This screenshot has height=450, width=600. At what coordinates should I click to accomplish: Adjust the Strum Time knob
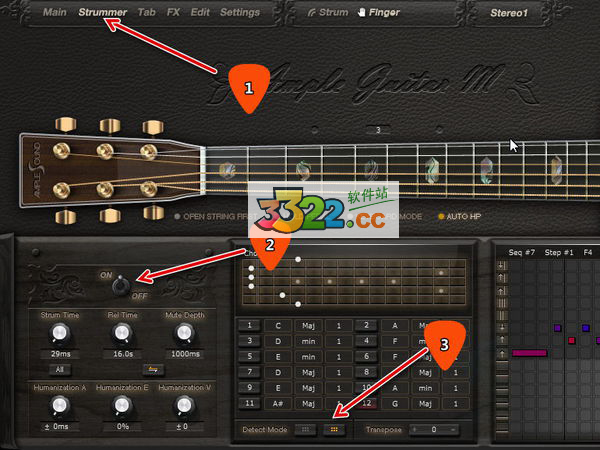pos(60,334)
